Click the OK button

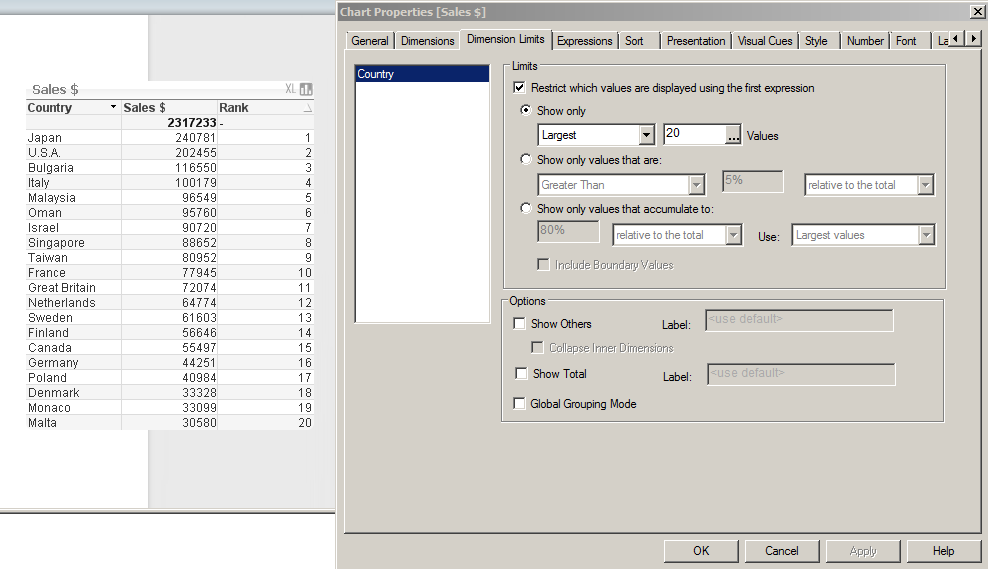click(x=701, y=551)
